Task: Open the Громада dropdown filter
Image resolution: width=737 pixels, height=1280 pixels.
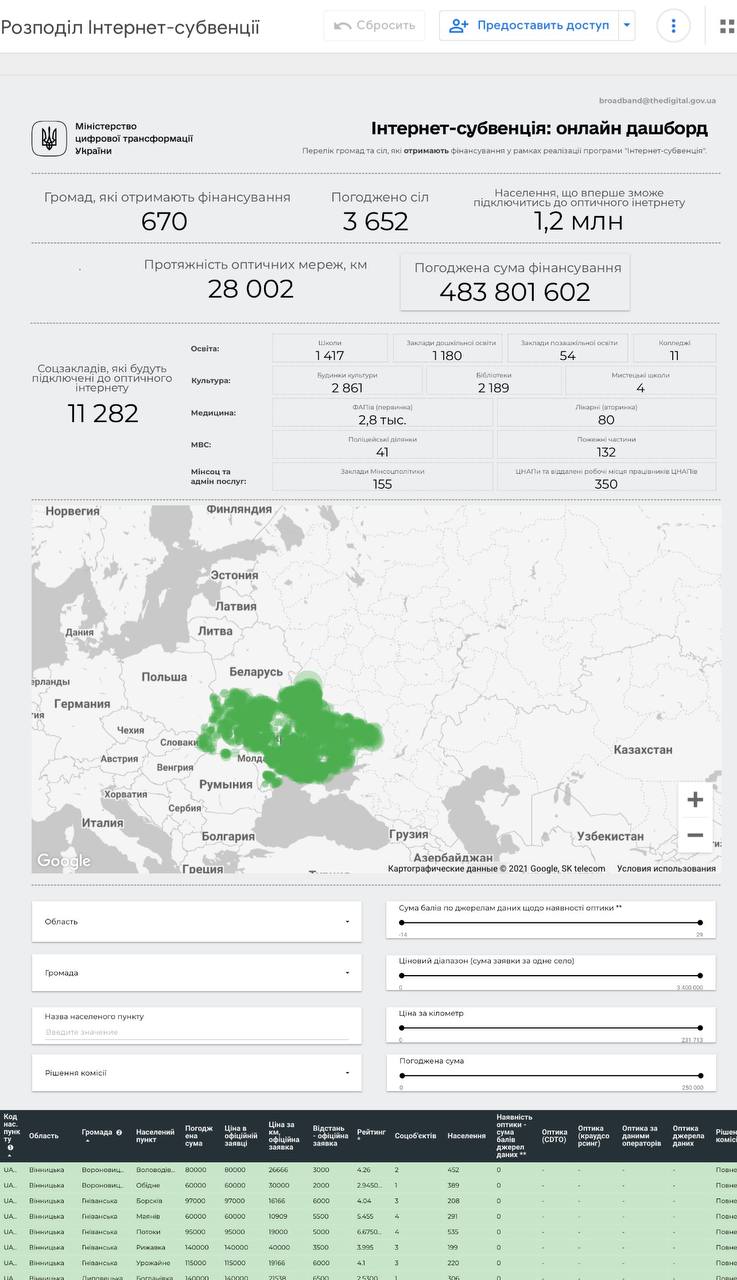Action: pos(197,972)
